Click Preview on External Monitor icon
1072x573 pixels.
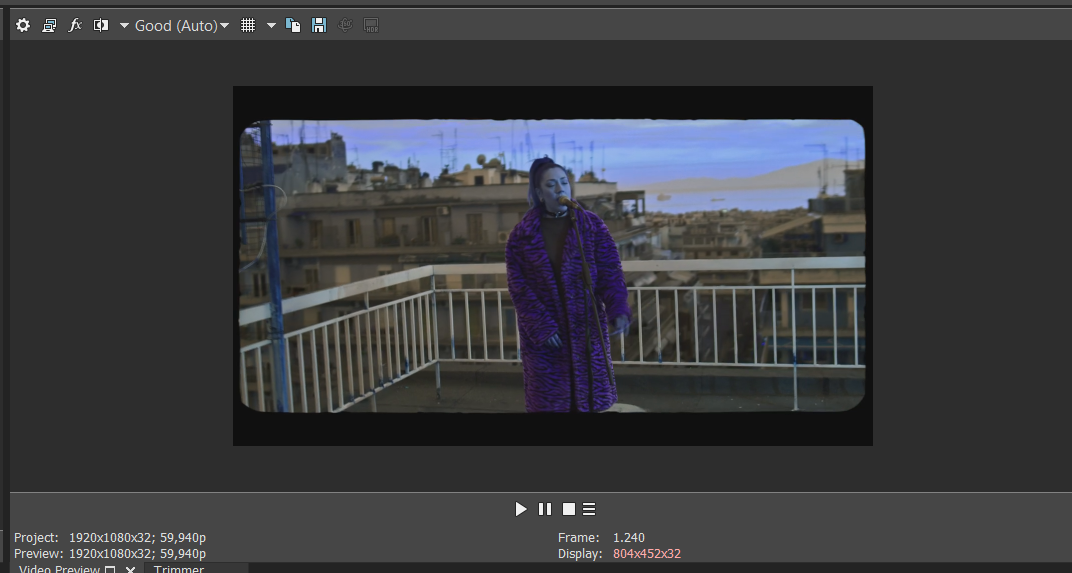click(49, 25)
